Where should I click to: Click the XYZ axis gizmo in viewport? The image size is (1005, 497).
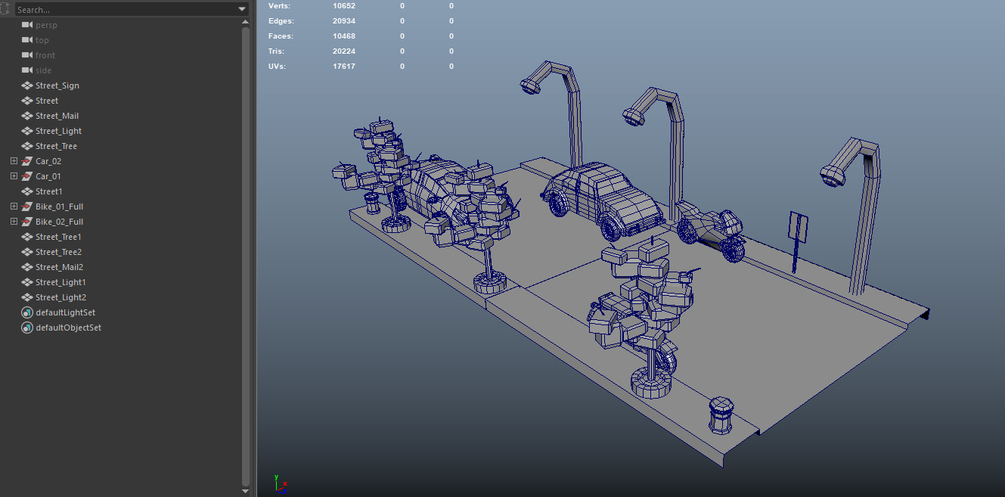(279, 484)
